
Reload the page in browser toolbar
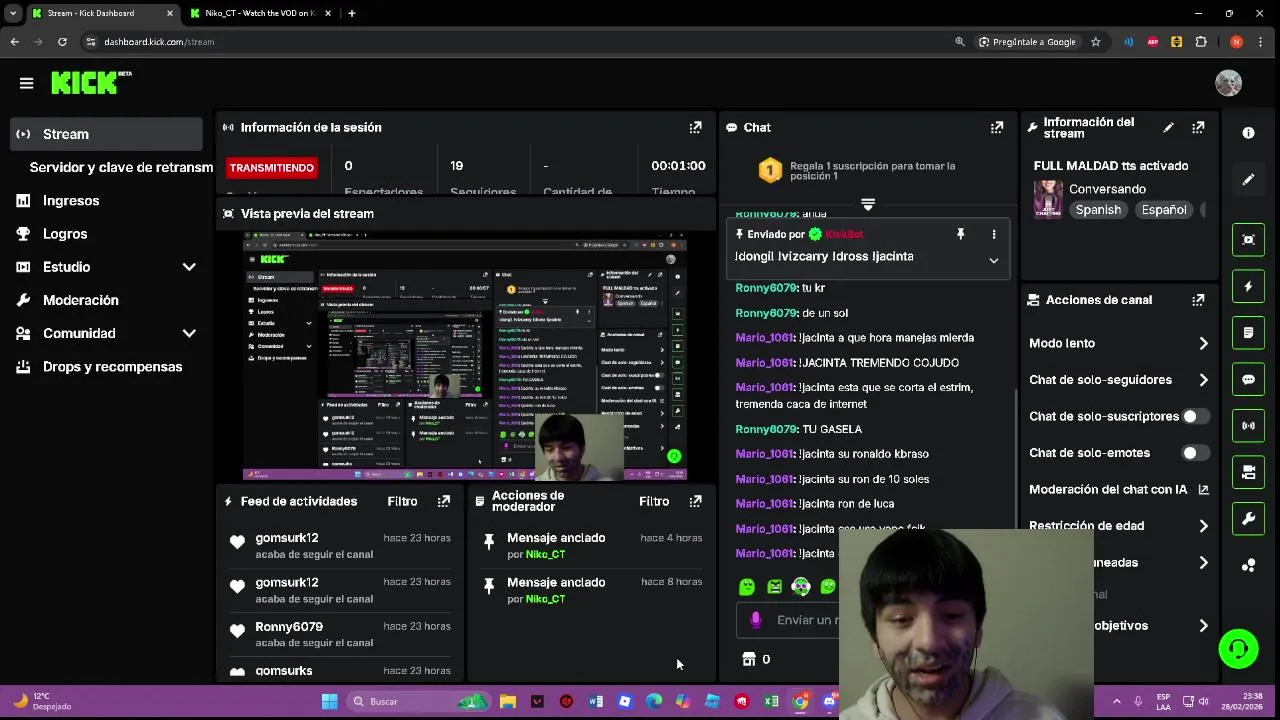[x=62, y=42]
